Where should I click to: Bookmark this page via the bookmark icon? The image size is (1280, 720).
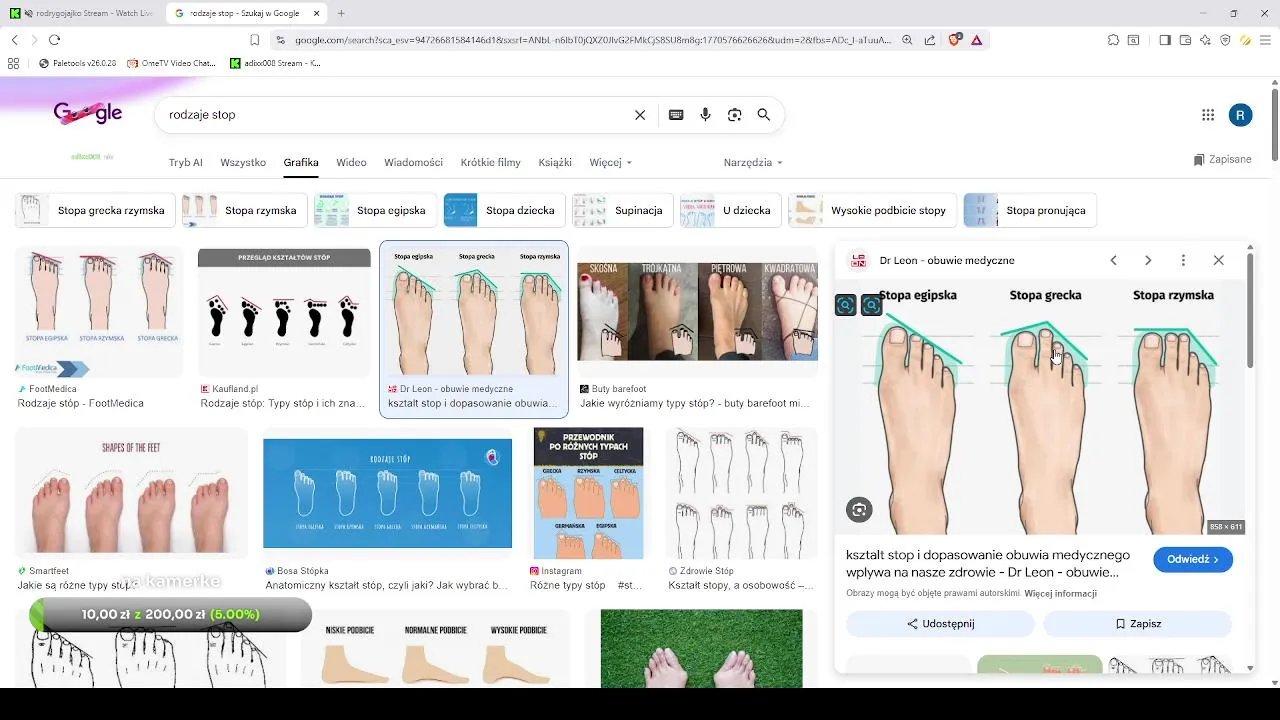click(x=255, y=40)
